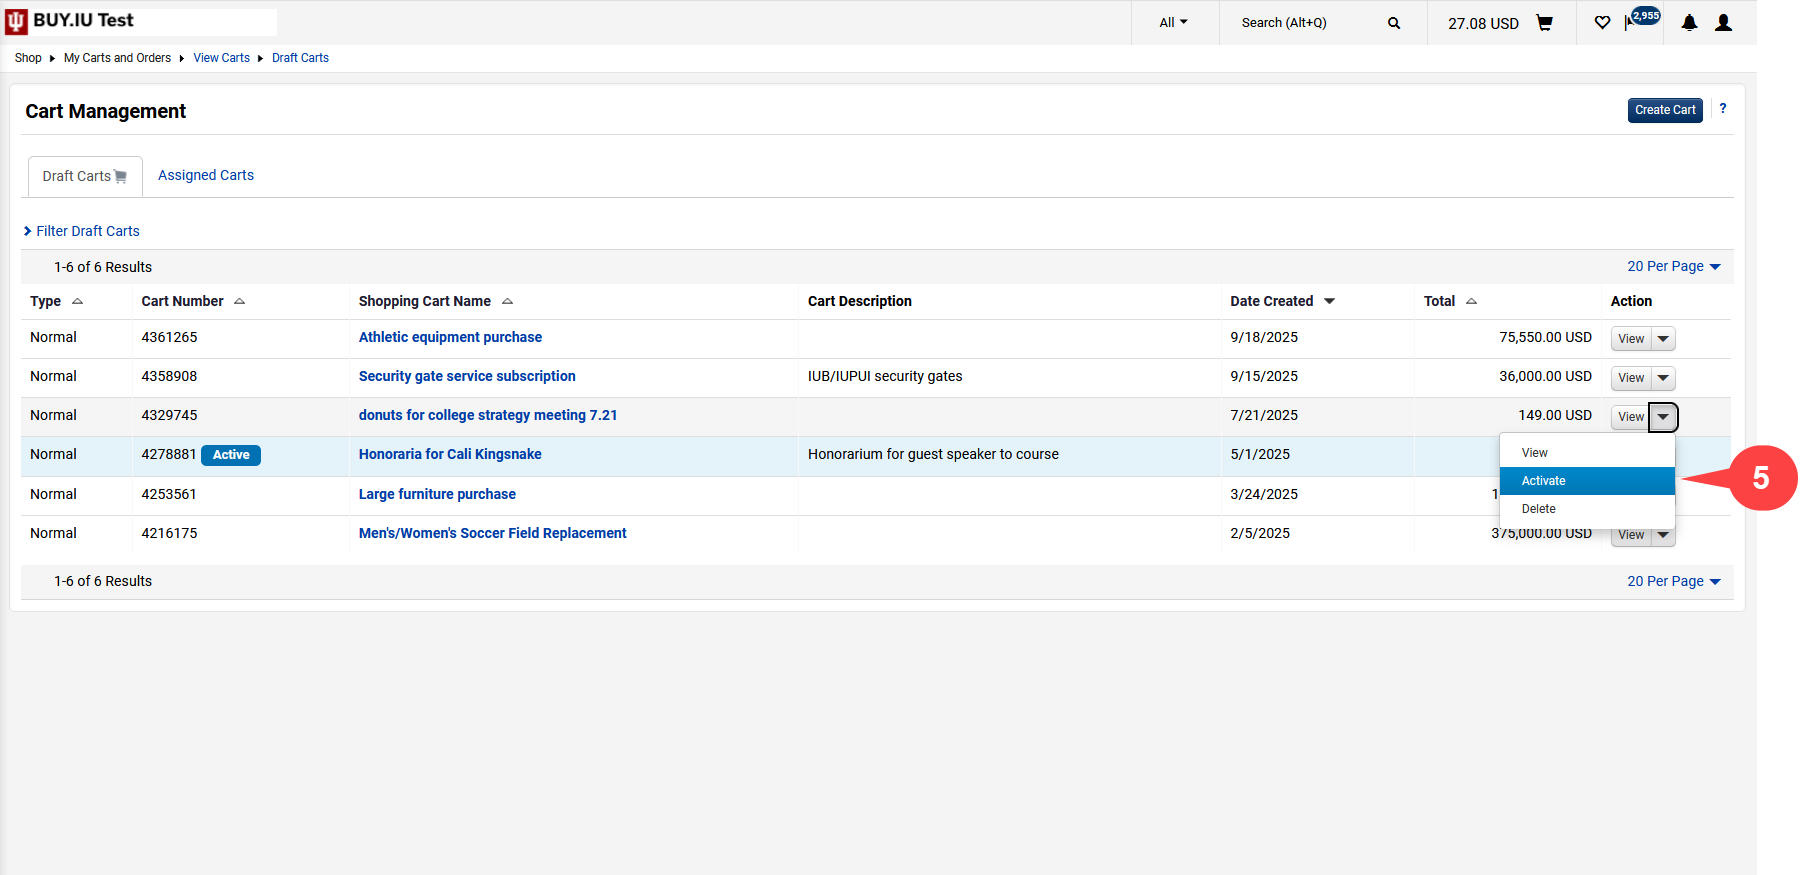Open favorites heart icon
Screen dimensions: 1800x875
[x=1602, y=23]
